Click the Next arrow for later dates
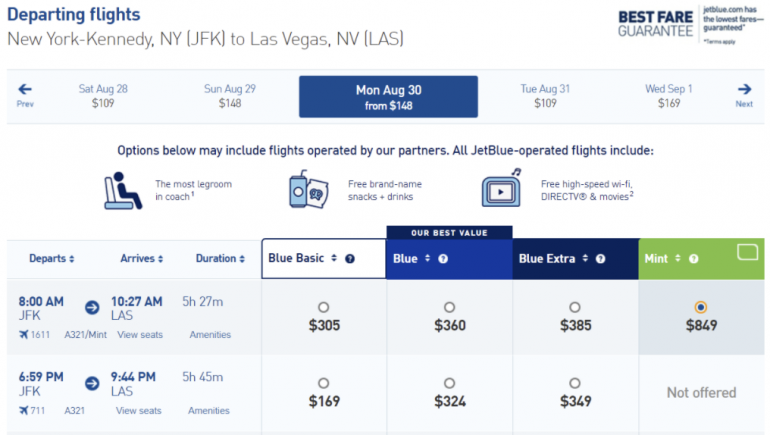Viewport: 770px width, 435px height. pyautogui.click(x=744, y=92)
